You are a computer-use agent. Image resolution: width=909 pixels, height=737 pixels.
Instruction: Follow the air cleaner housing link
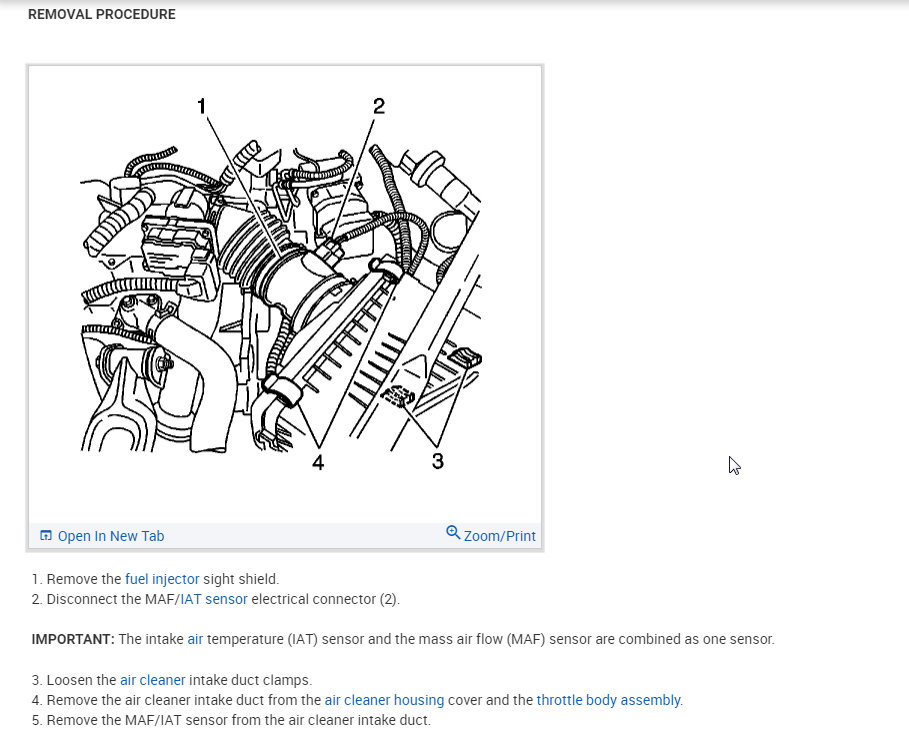(384, 700)
